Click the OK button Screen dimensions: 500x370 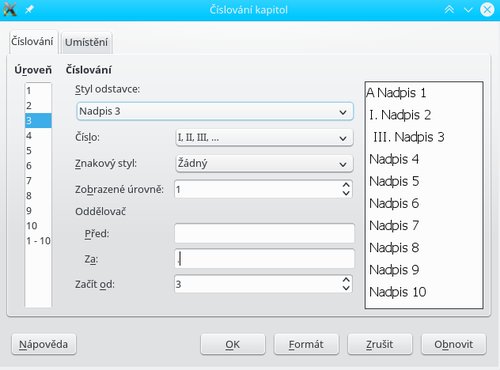233,344
